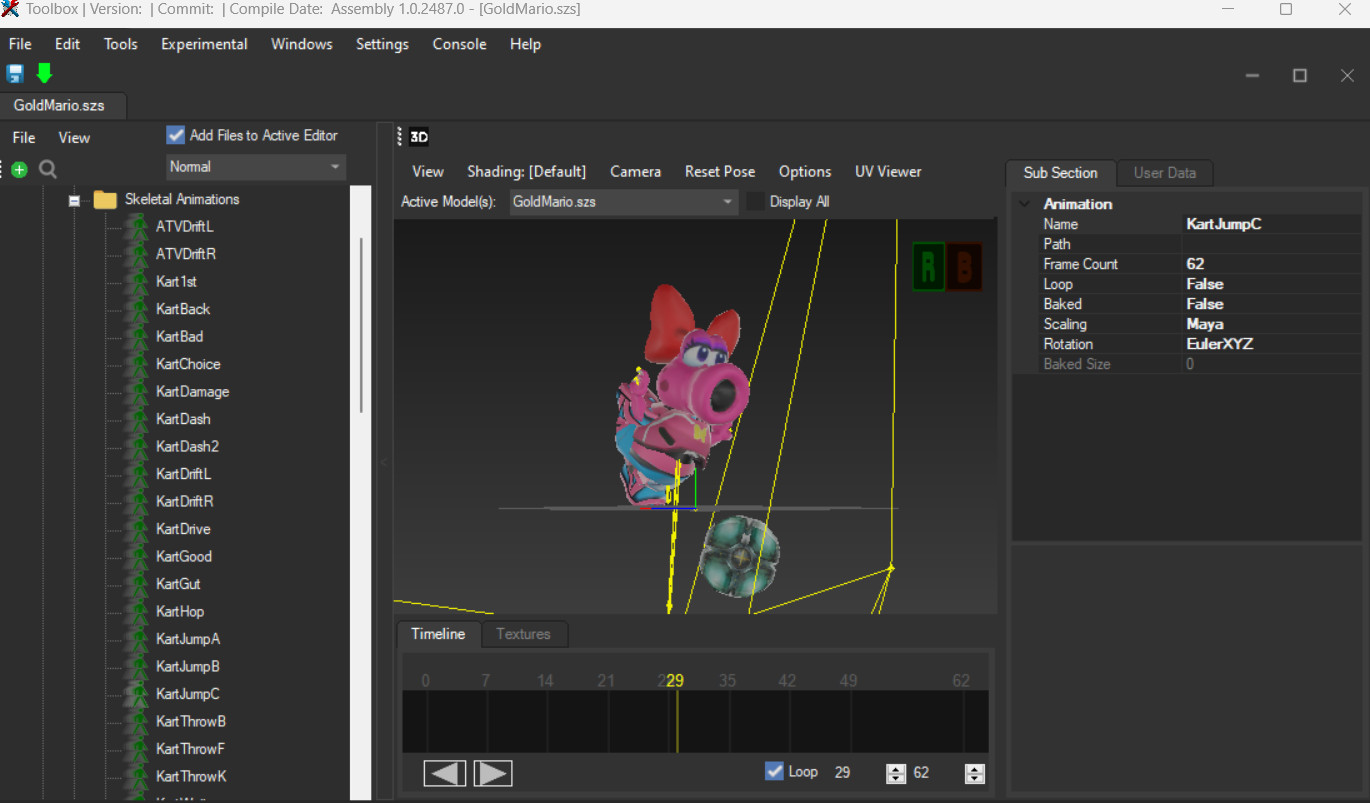Open the Active Model(s) dropdown
This screenshot has height=803, width=1370.
726,201
